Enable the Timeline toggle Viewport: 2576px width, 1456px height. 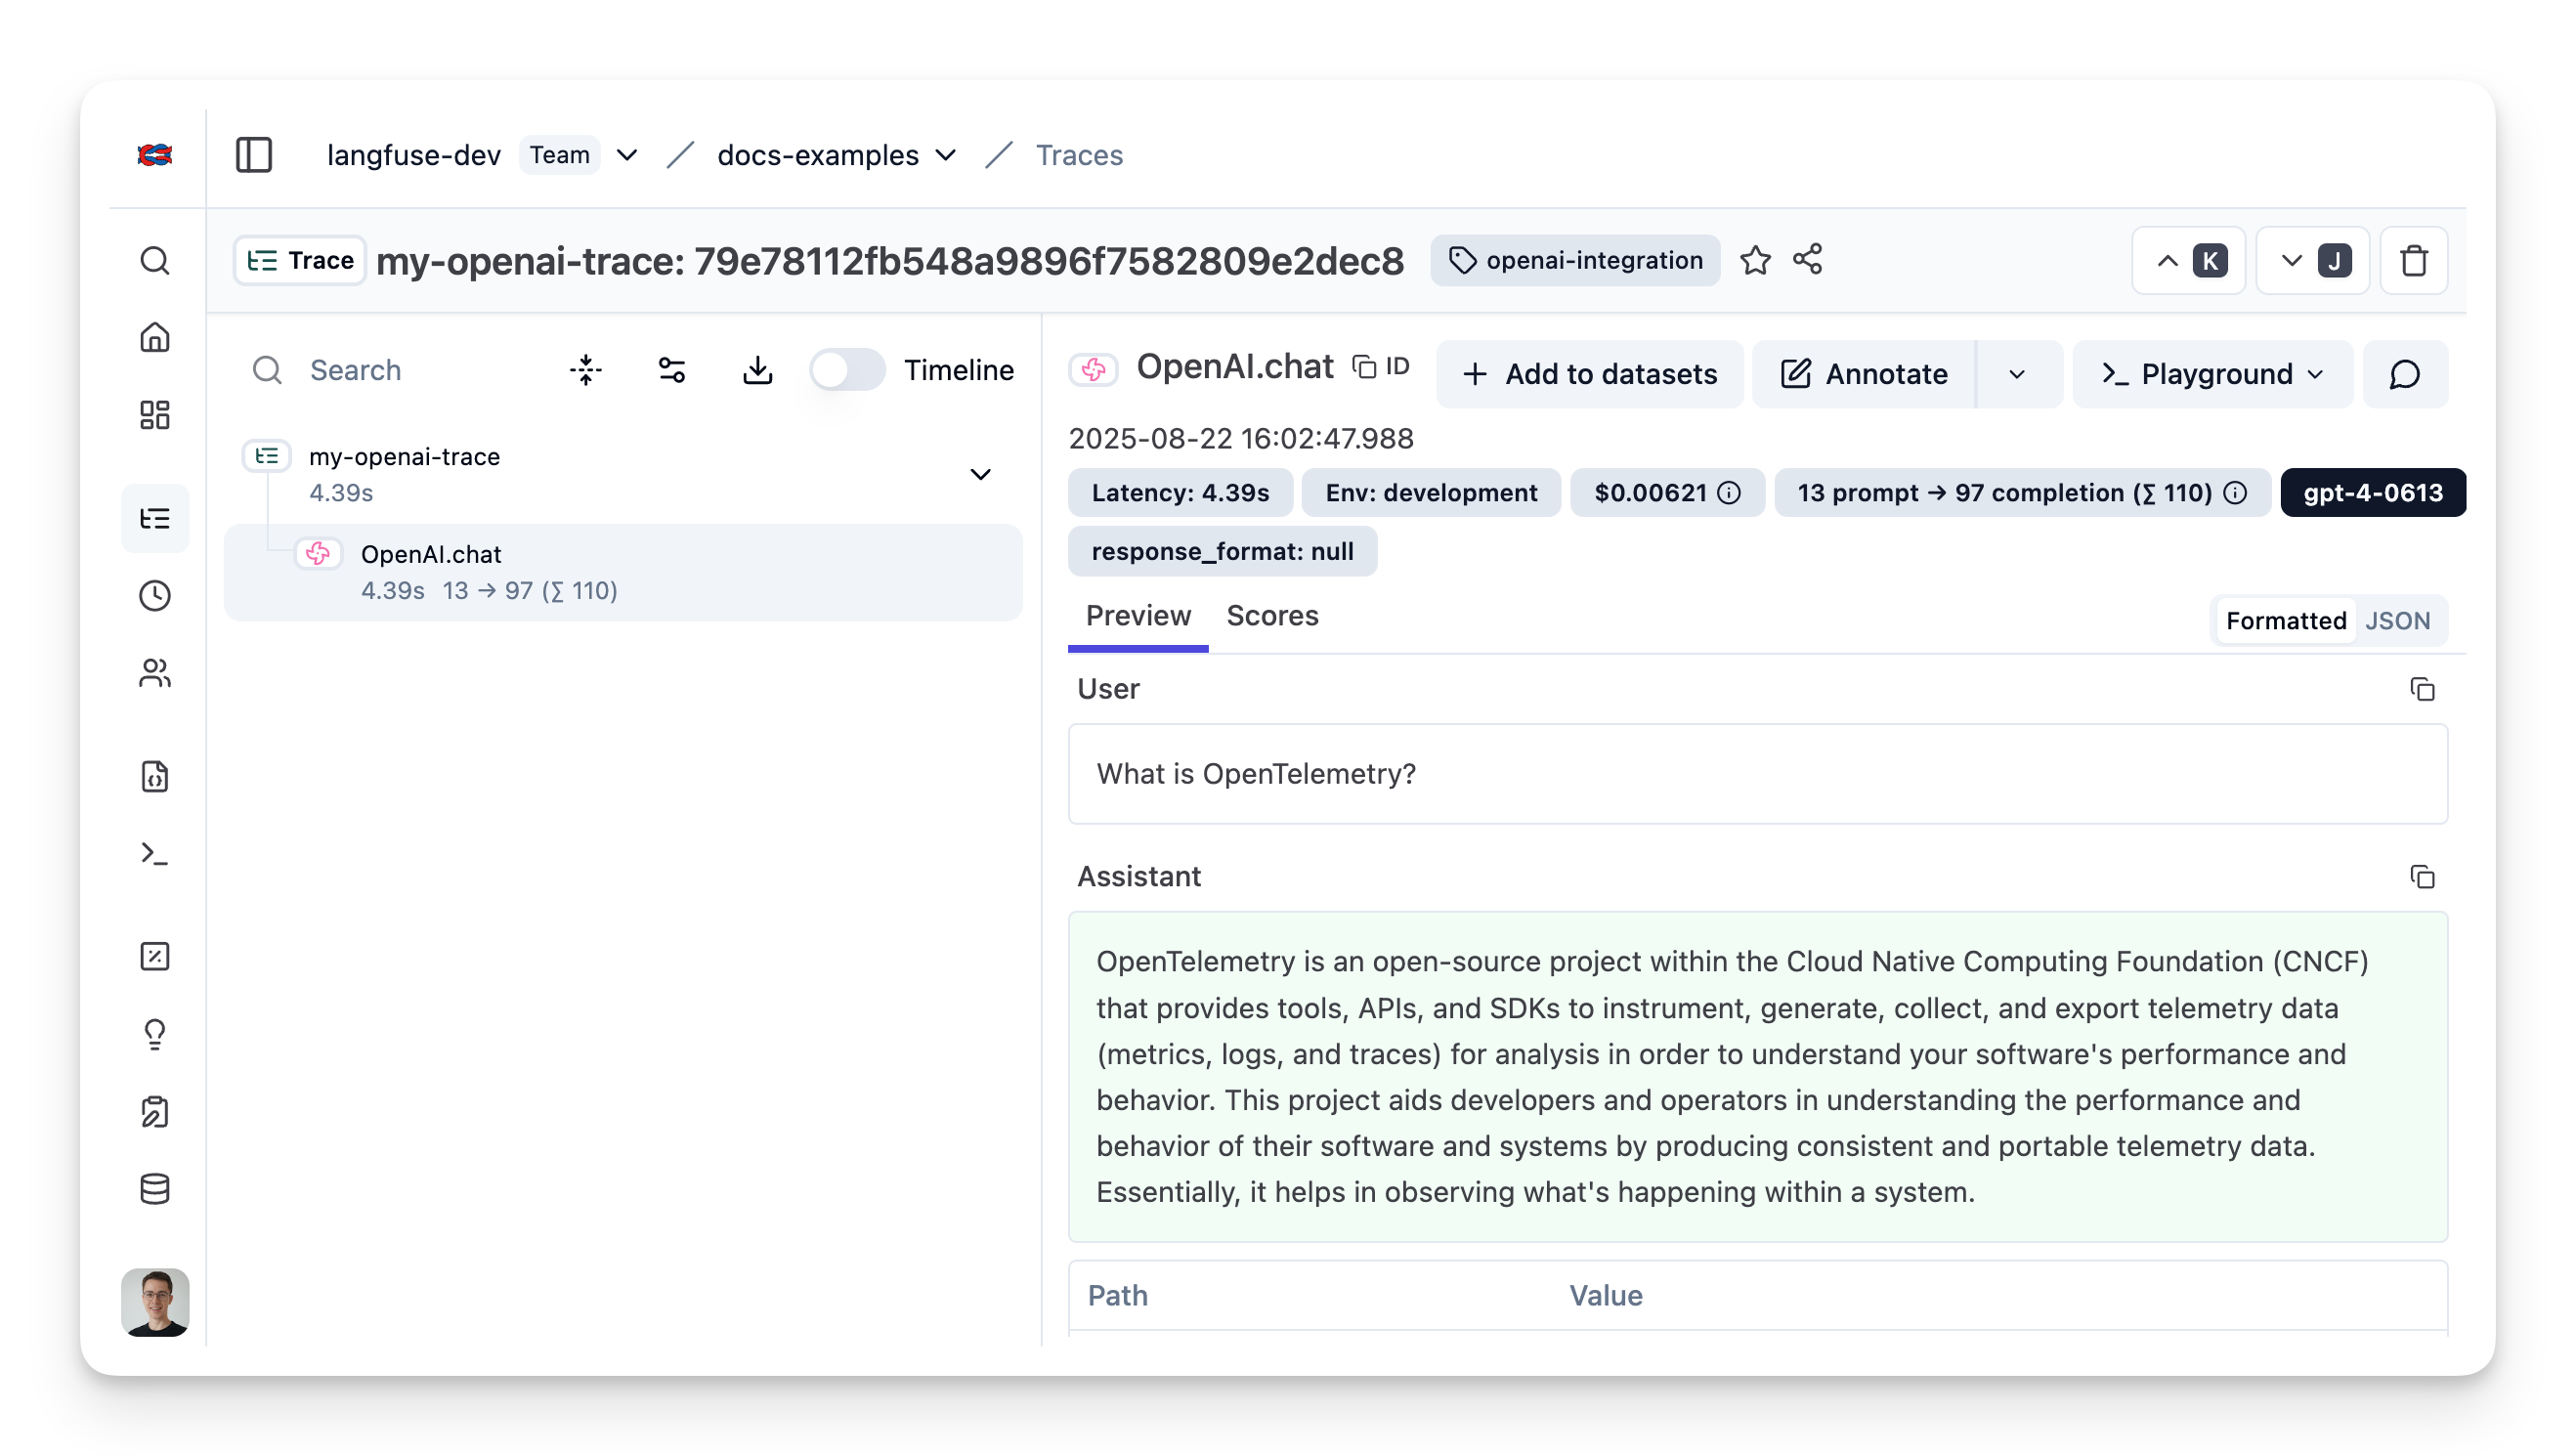coord(846,369)
